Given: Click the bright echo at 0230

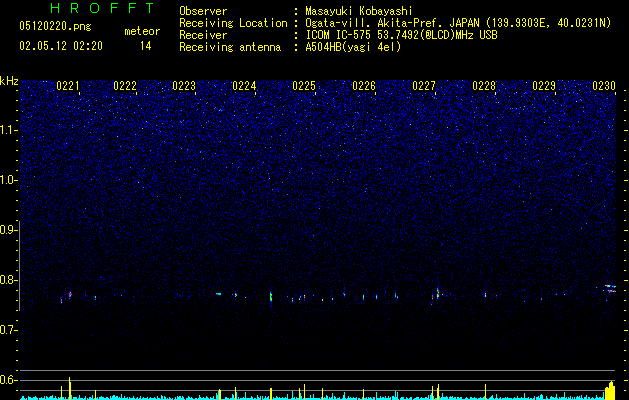Looking at the screenshot, I should 610,288.
